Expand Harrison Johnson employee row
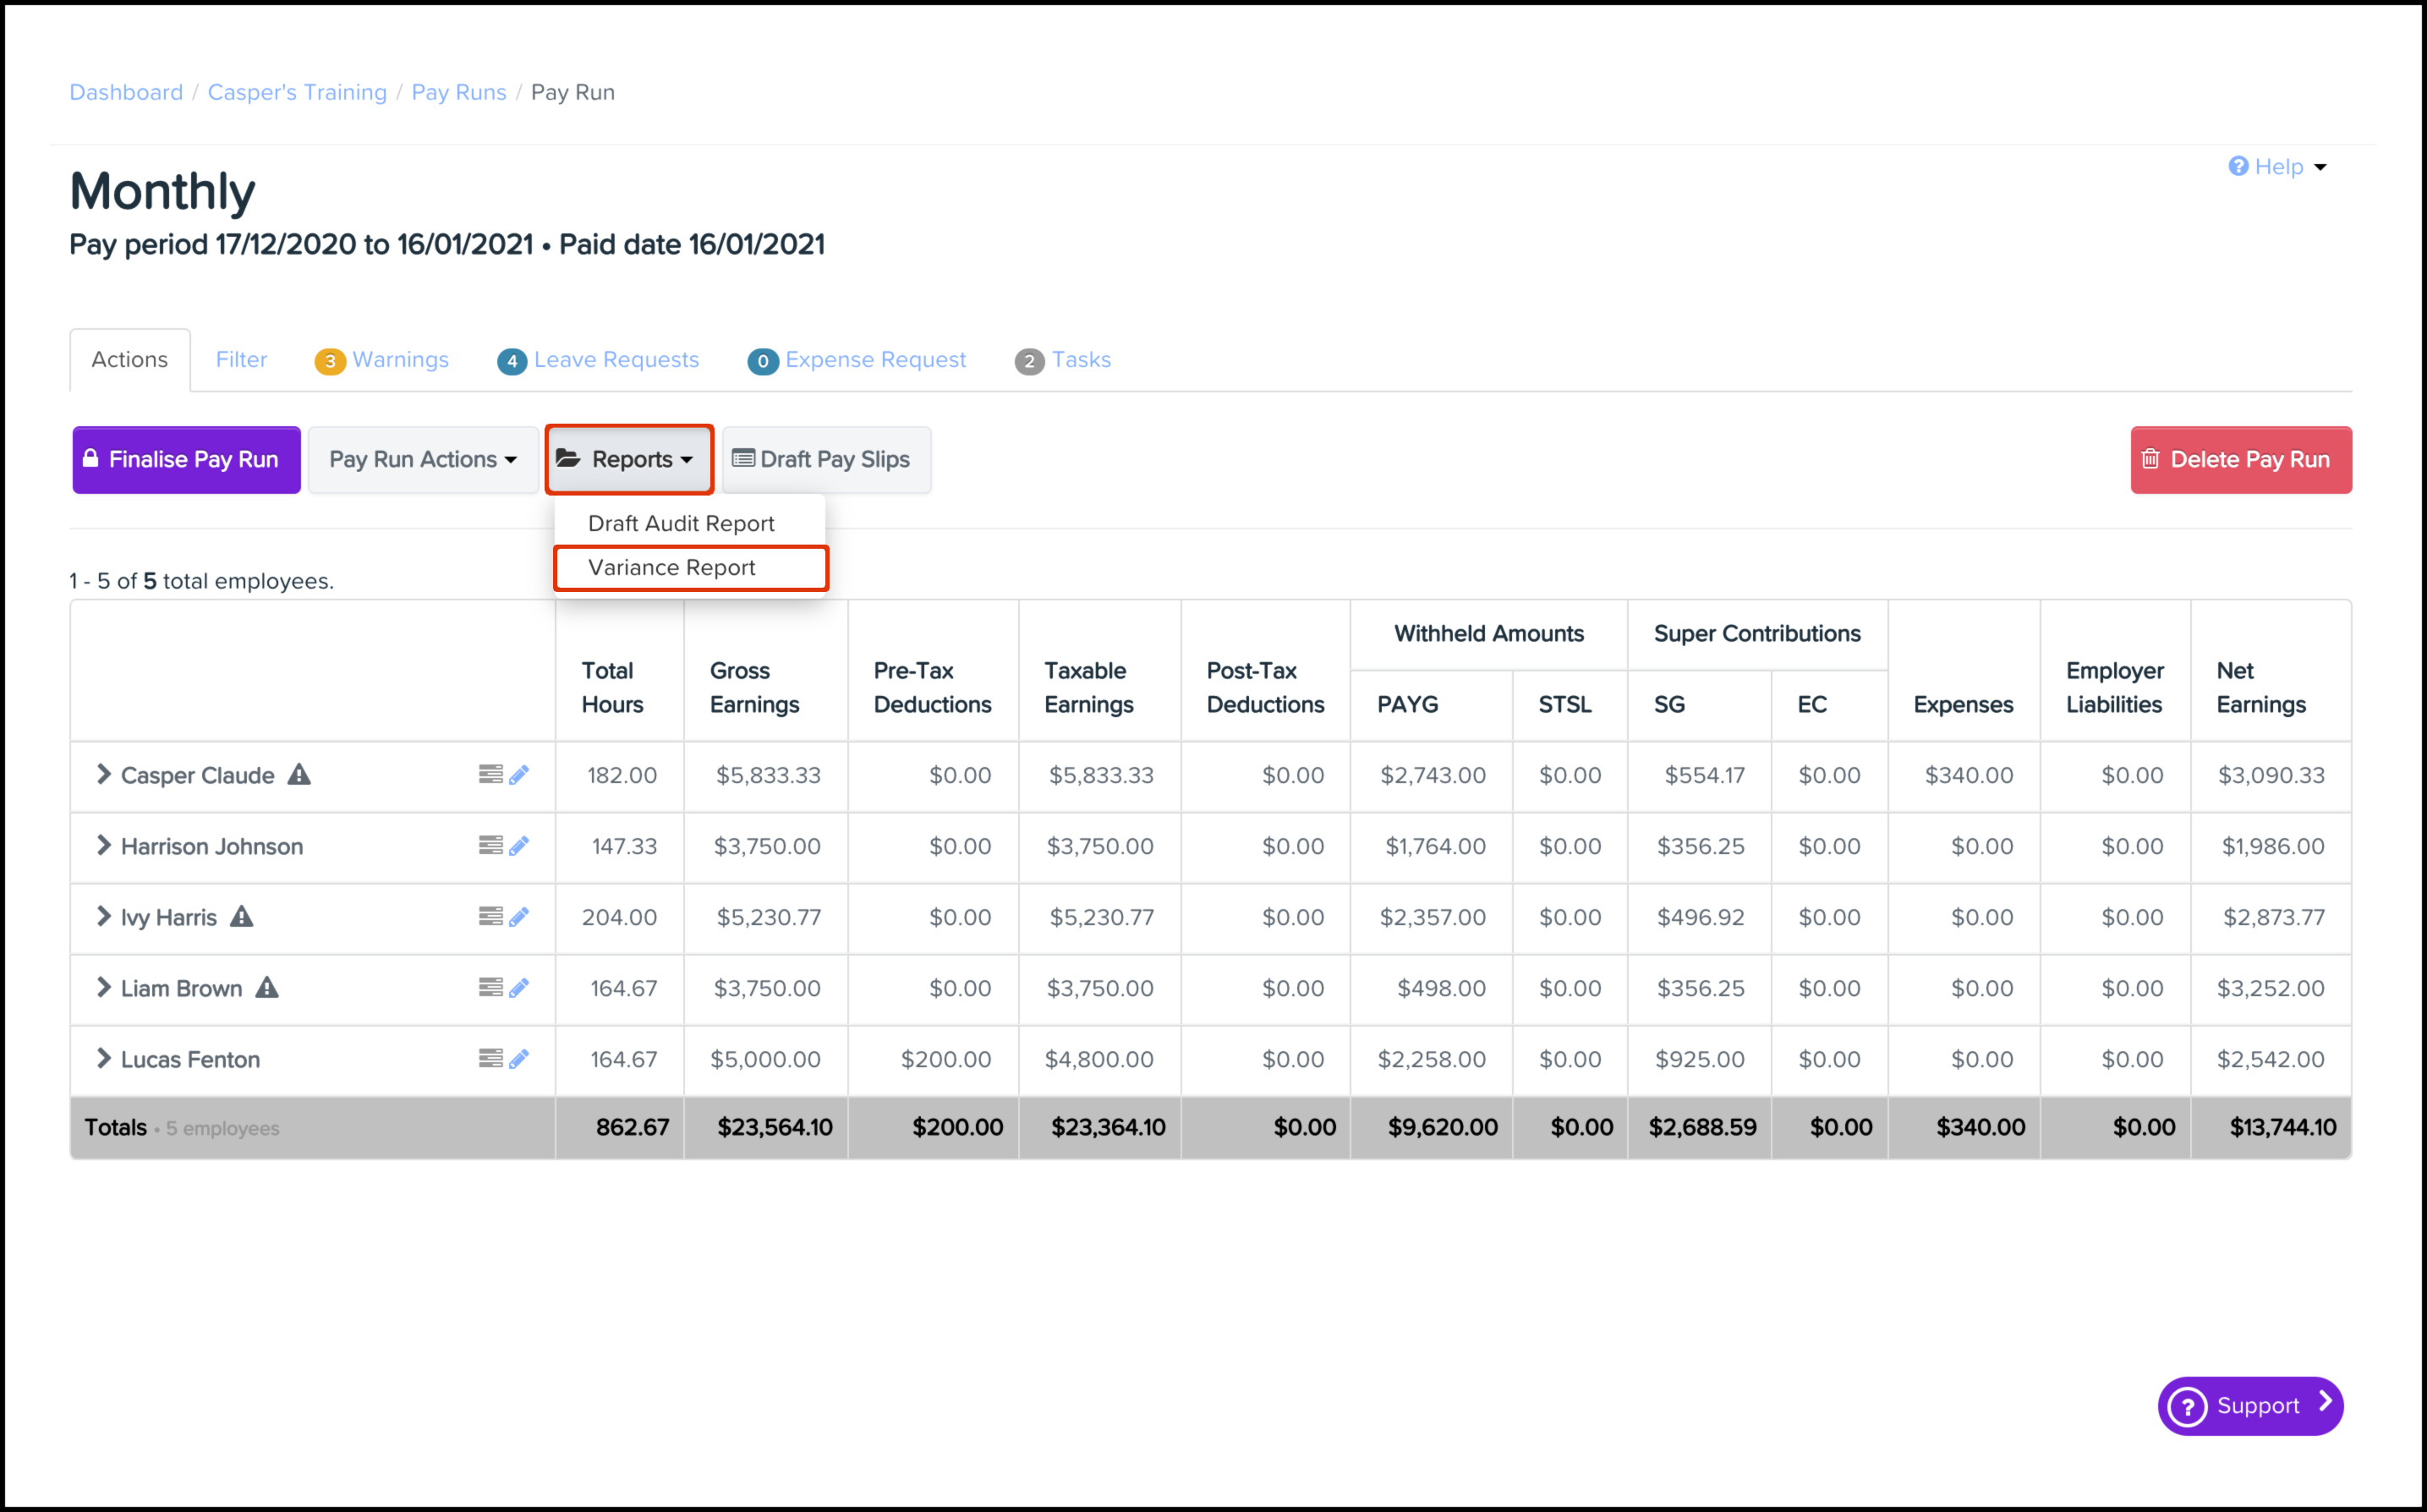 coord(103,846)
